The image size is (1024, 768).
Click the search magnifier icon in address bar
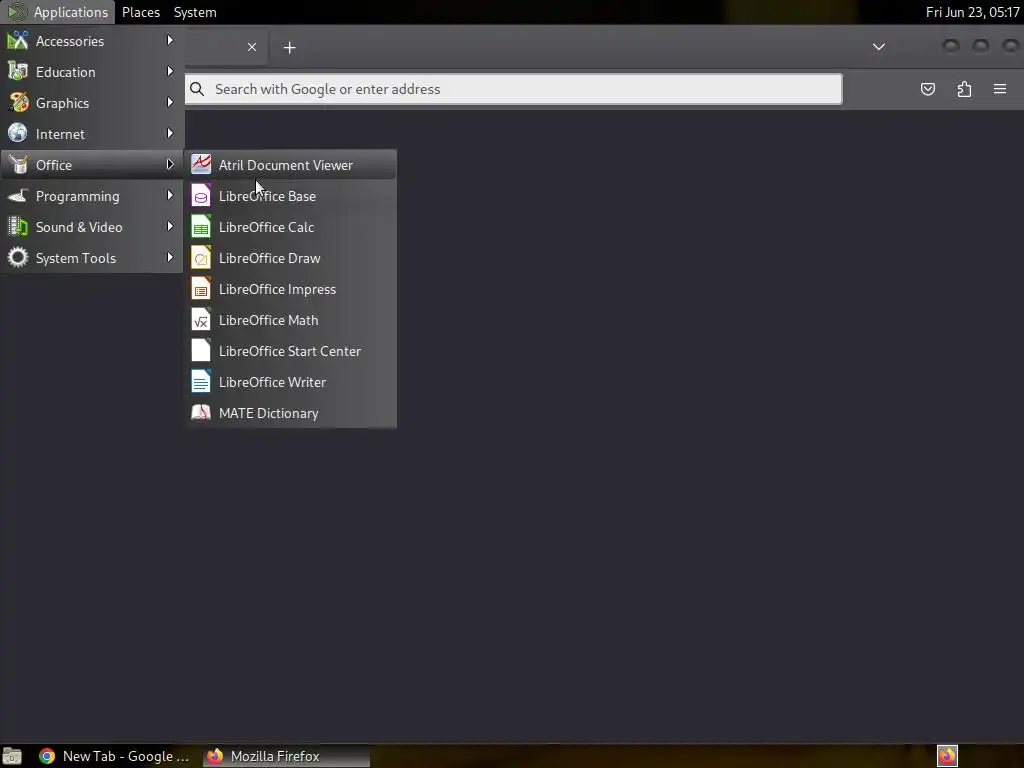coord(197,89)
